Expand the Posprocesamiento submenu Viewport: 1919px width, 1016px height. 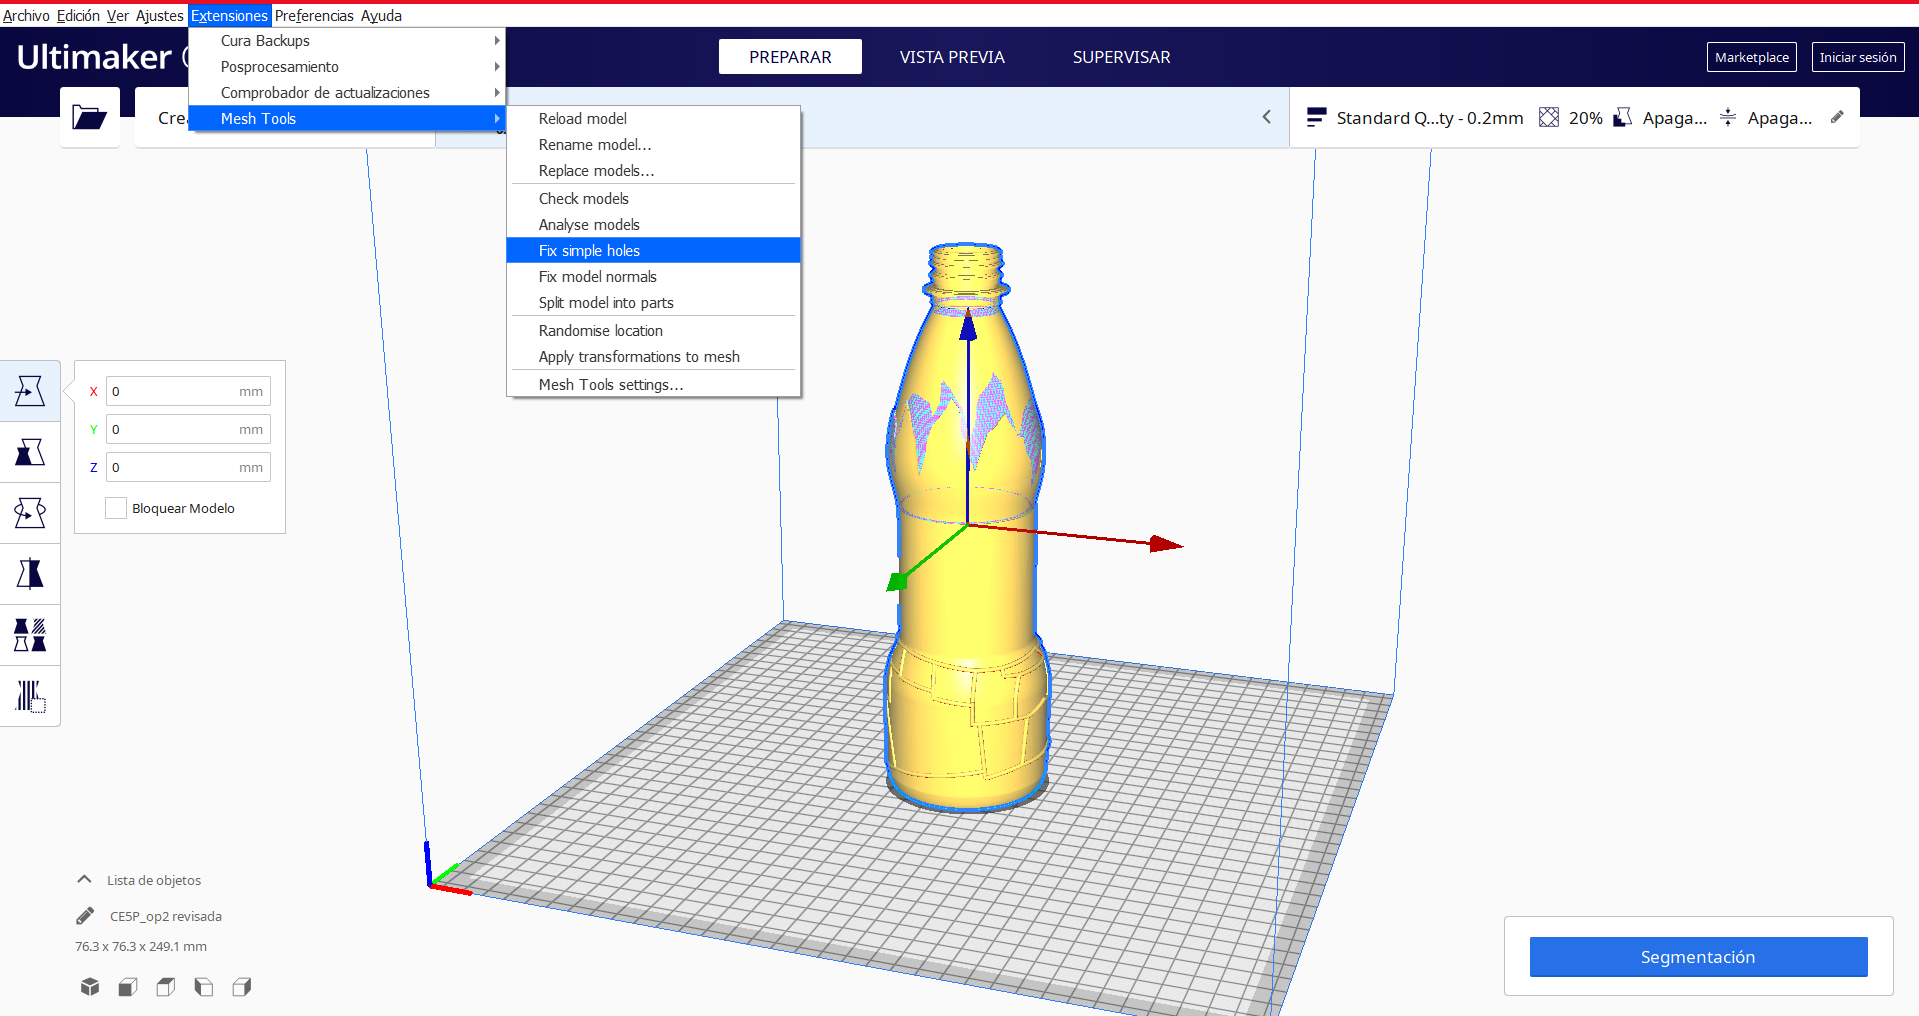[x=280, y=66]
